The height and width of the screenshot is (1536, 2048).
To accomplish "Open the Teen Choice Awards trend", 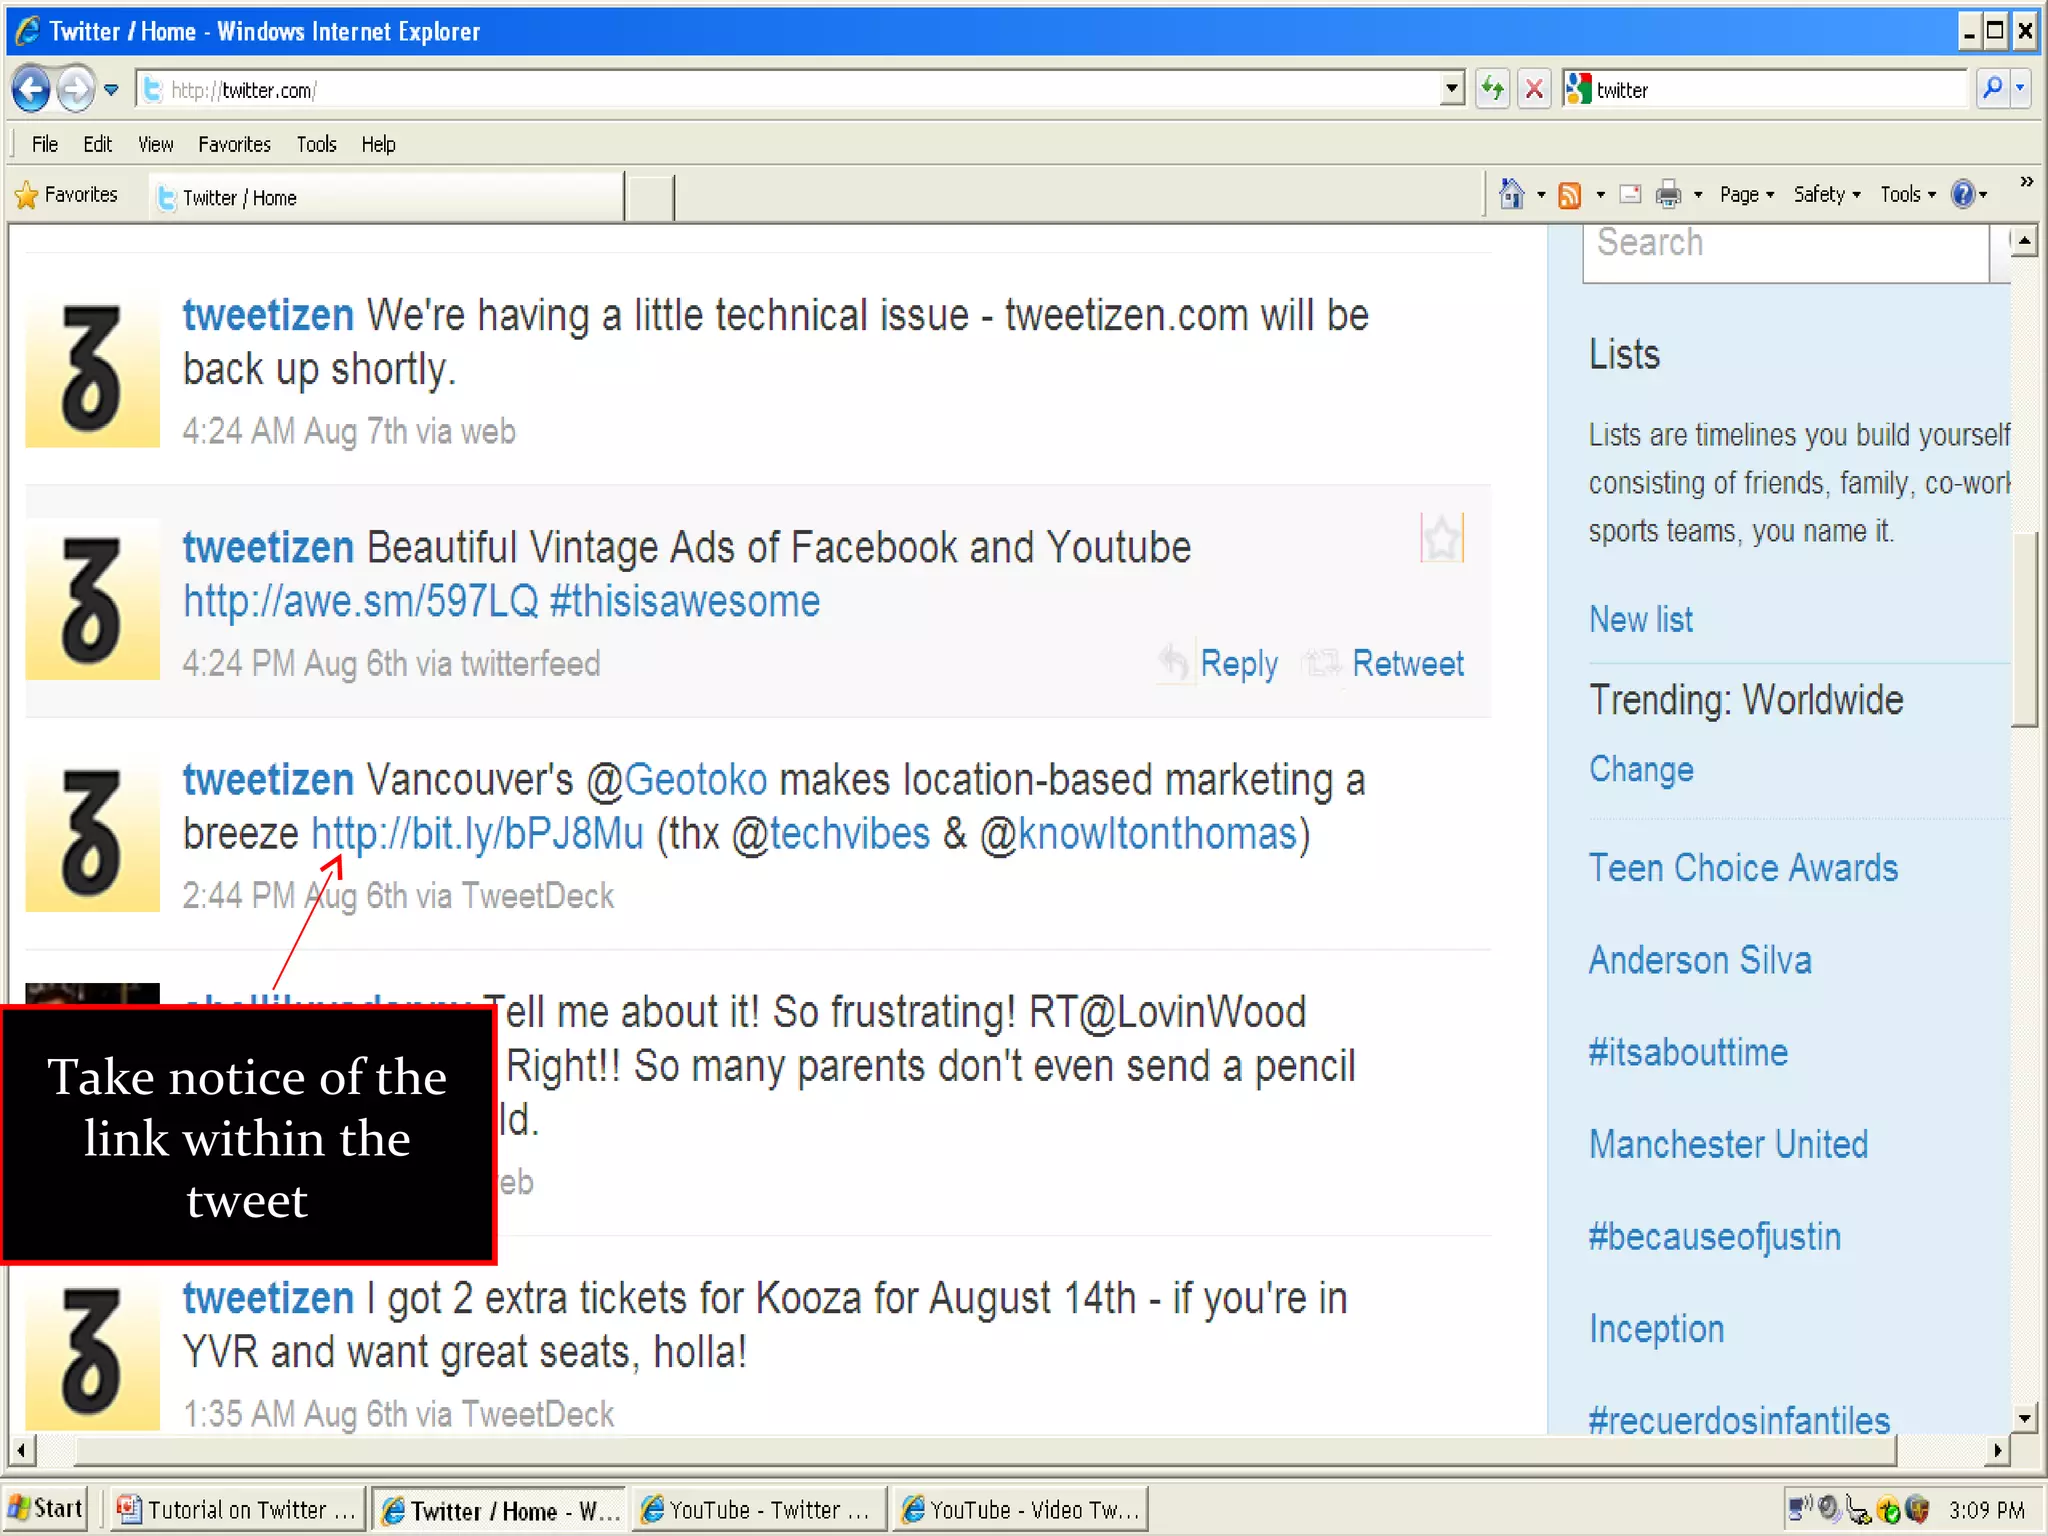I will click(x=1743, y=868).
